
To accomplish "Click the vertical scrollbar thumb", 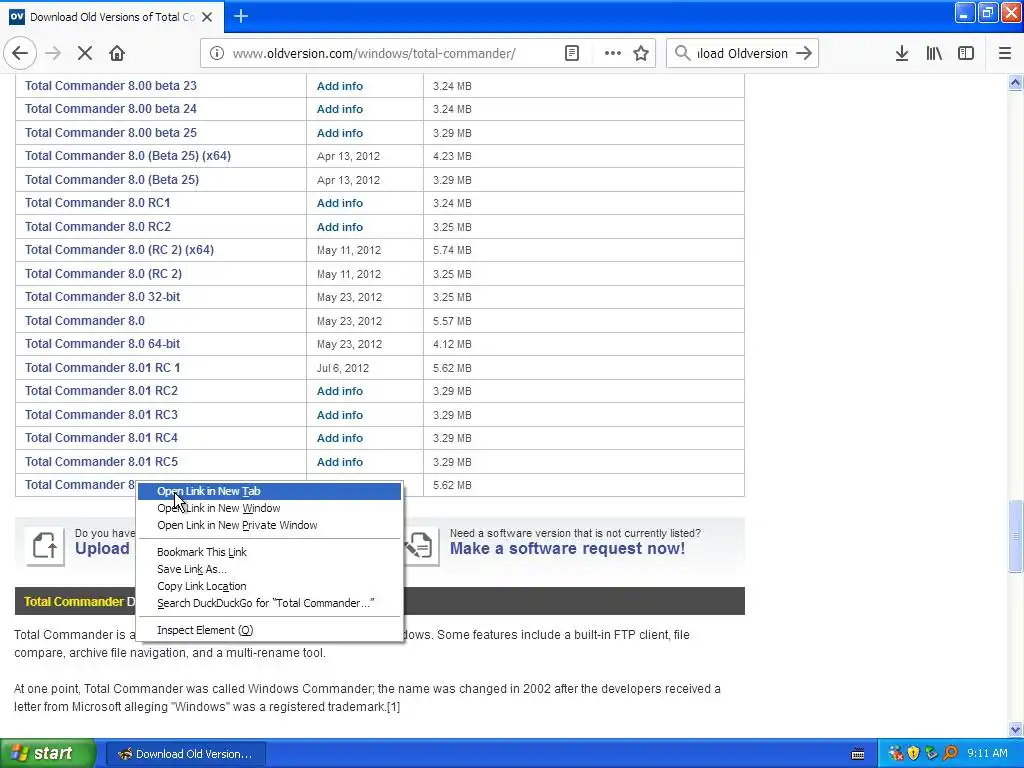I will point(1015,536).
